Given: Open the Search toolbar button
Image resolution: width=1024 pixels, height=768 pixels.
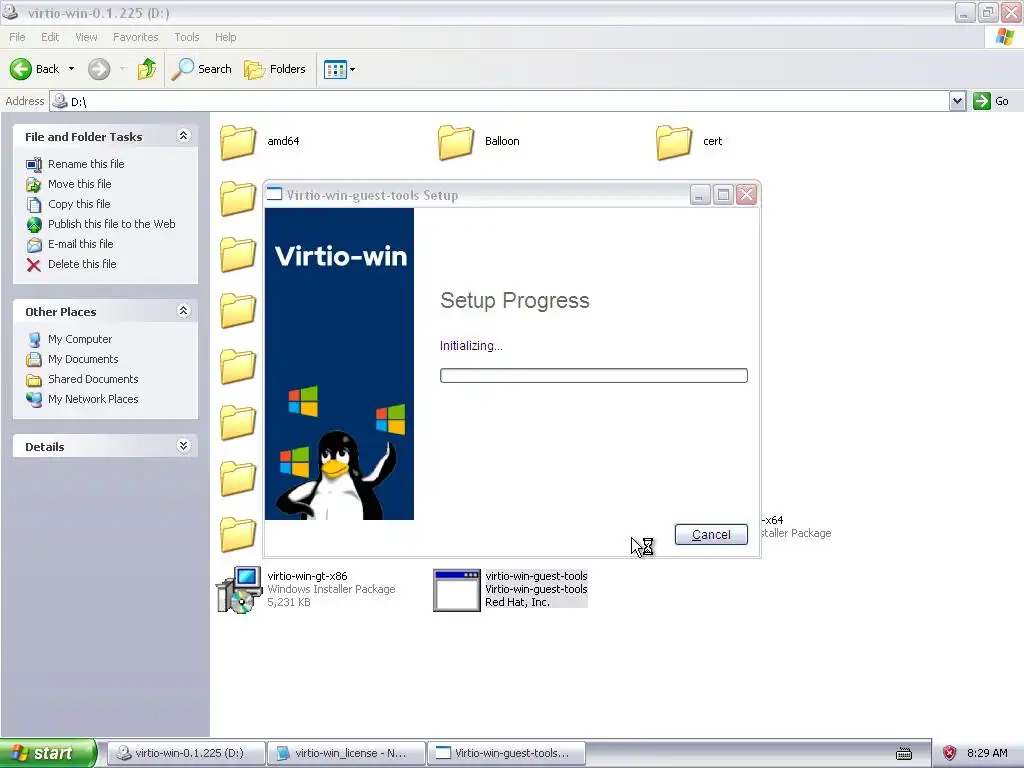Looking at the screenshot, I should [201, 69].
